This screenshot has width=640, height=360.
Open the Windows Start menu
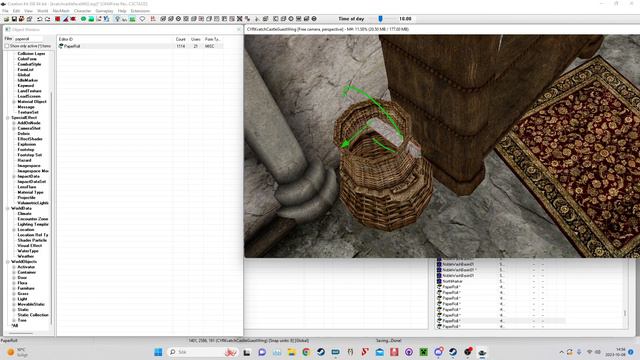coord(158,352)
